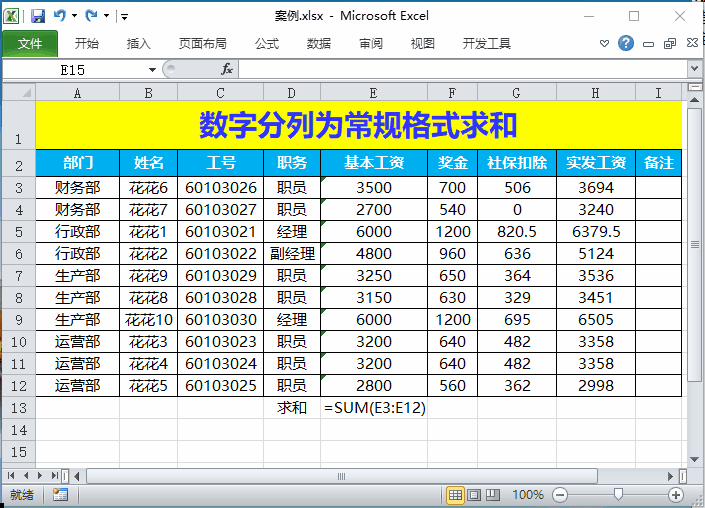Click the 100% zoom level button
Screen dimensions: 705x508
pos(528,495)
